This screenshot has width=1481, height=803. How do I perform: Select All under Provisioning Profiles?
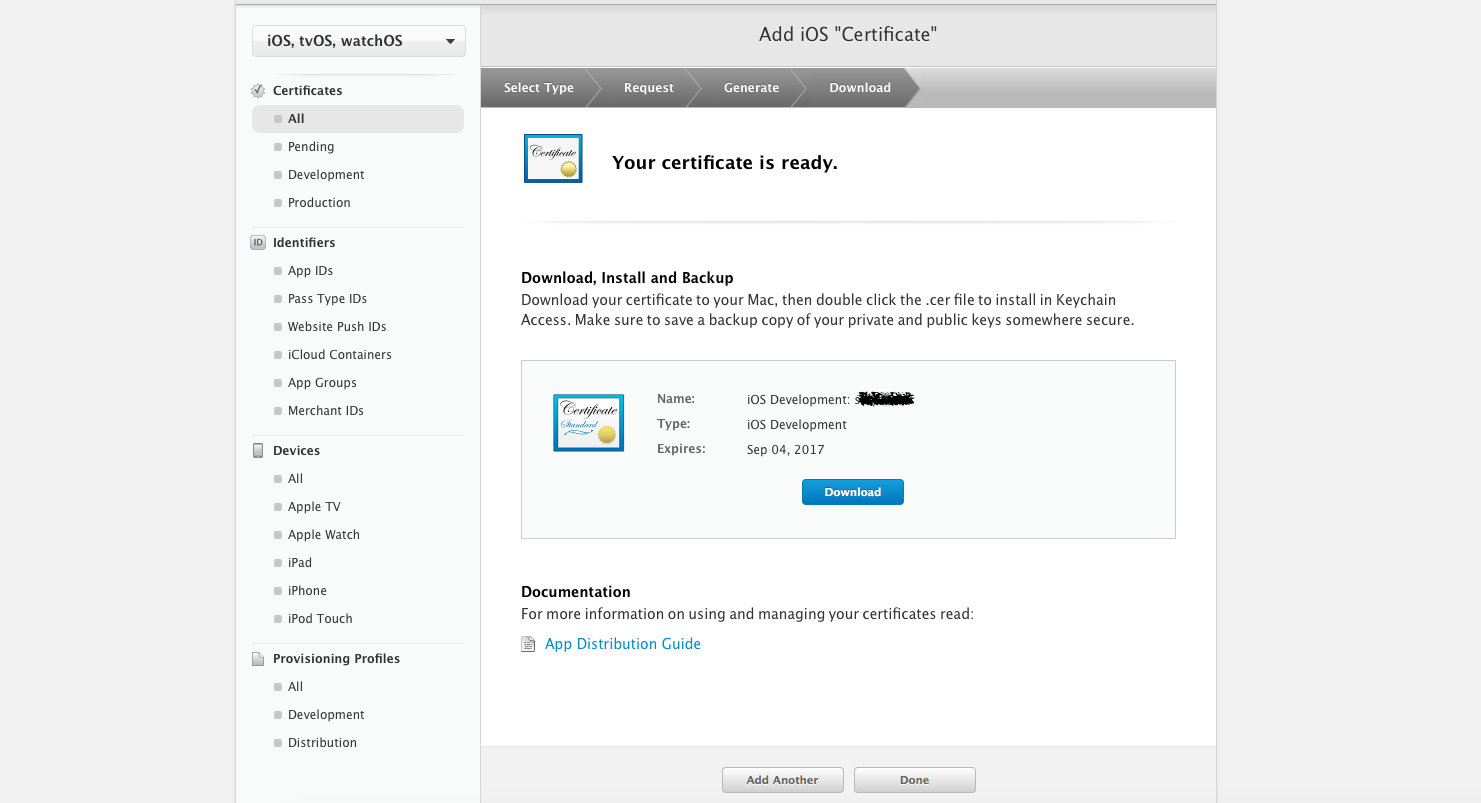(295, 687)
